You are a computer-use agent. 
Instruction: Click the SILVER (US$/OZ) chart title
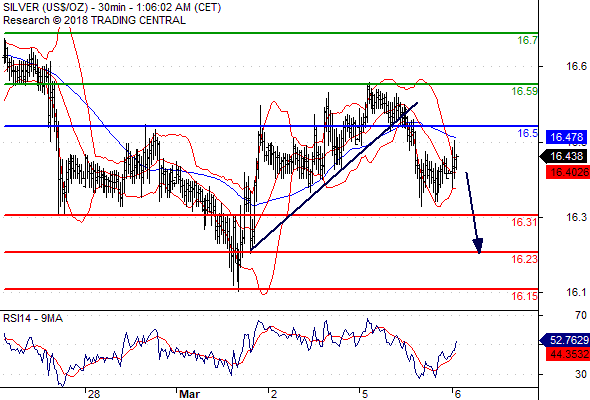pos(46,7)
